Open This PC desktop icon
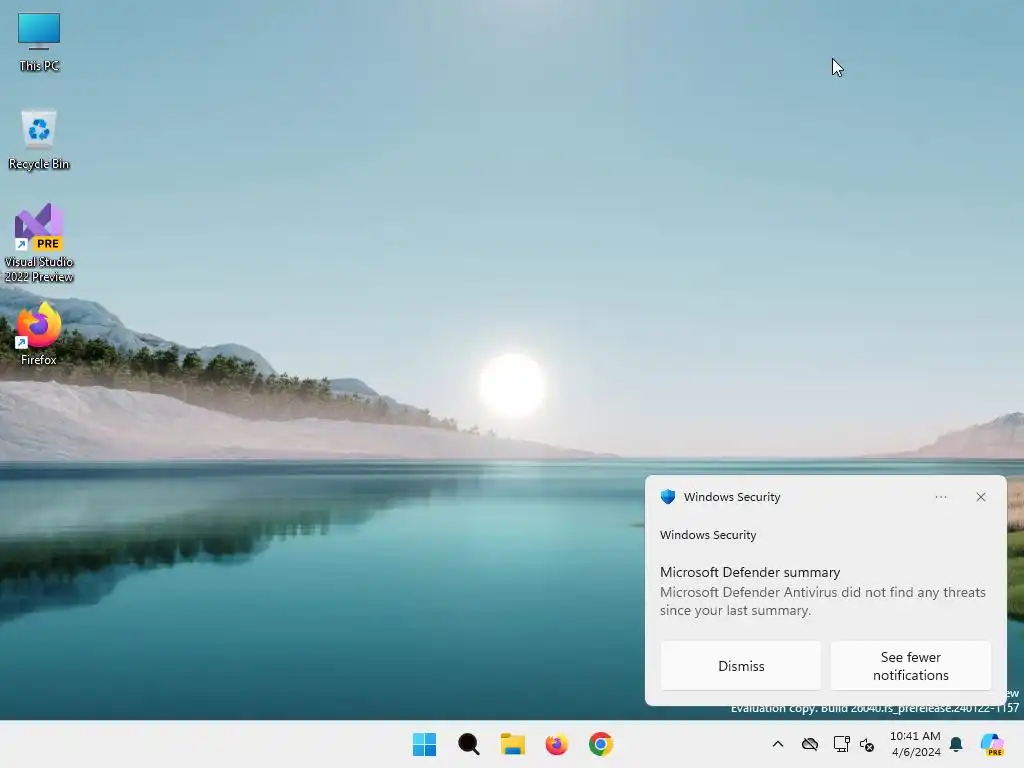The image size is (1024, 768). [39, 42]
